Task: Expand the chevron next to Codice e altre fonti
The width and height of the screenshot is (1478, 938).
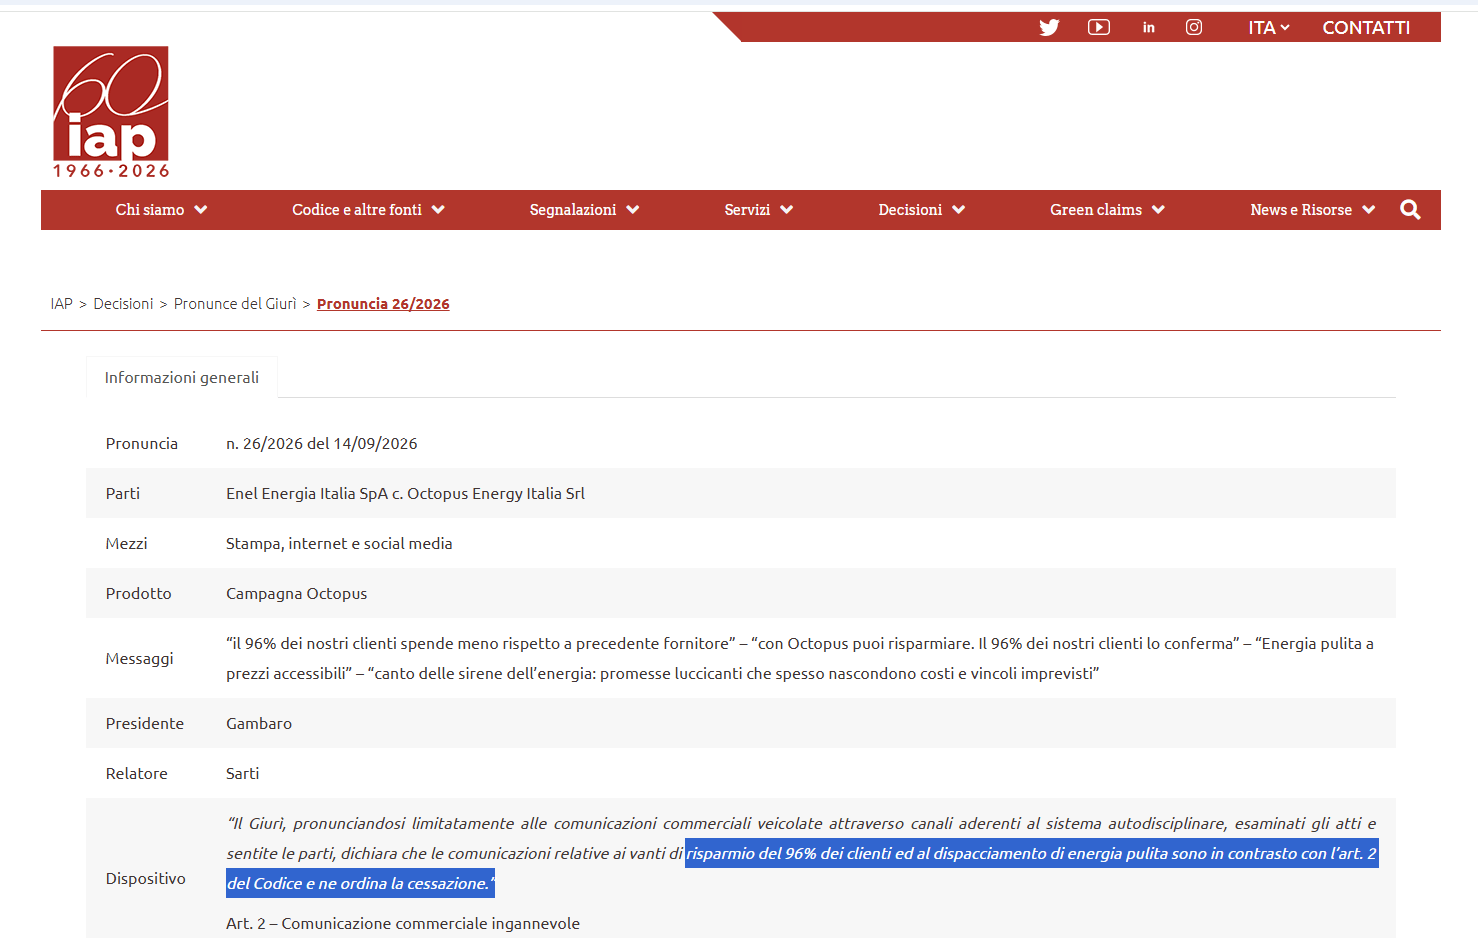Action: click(438, 210)
